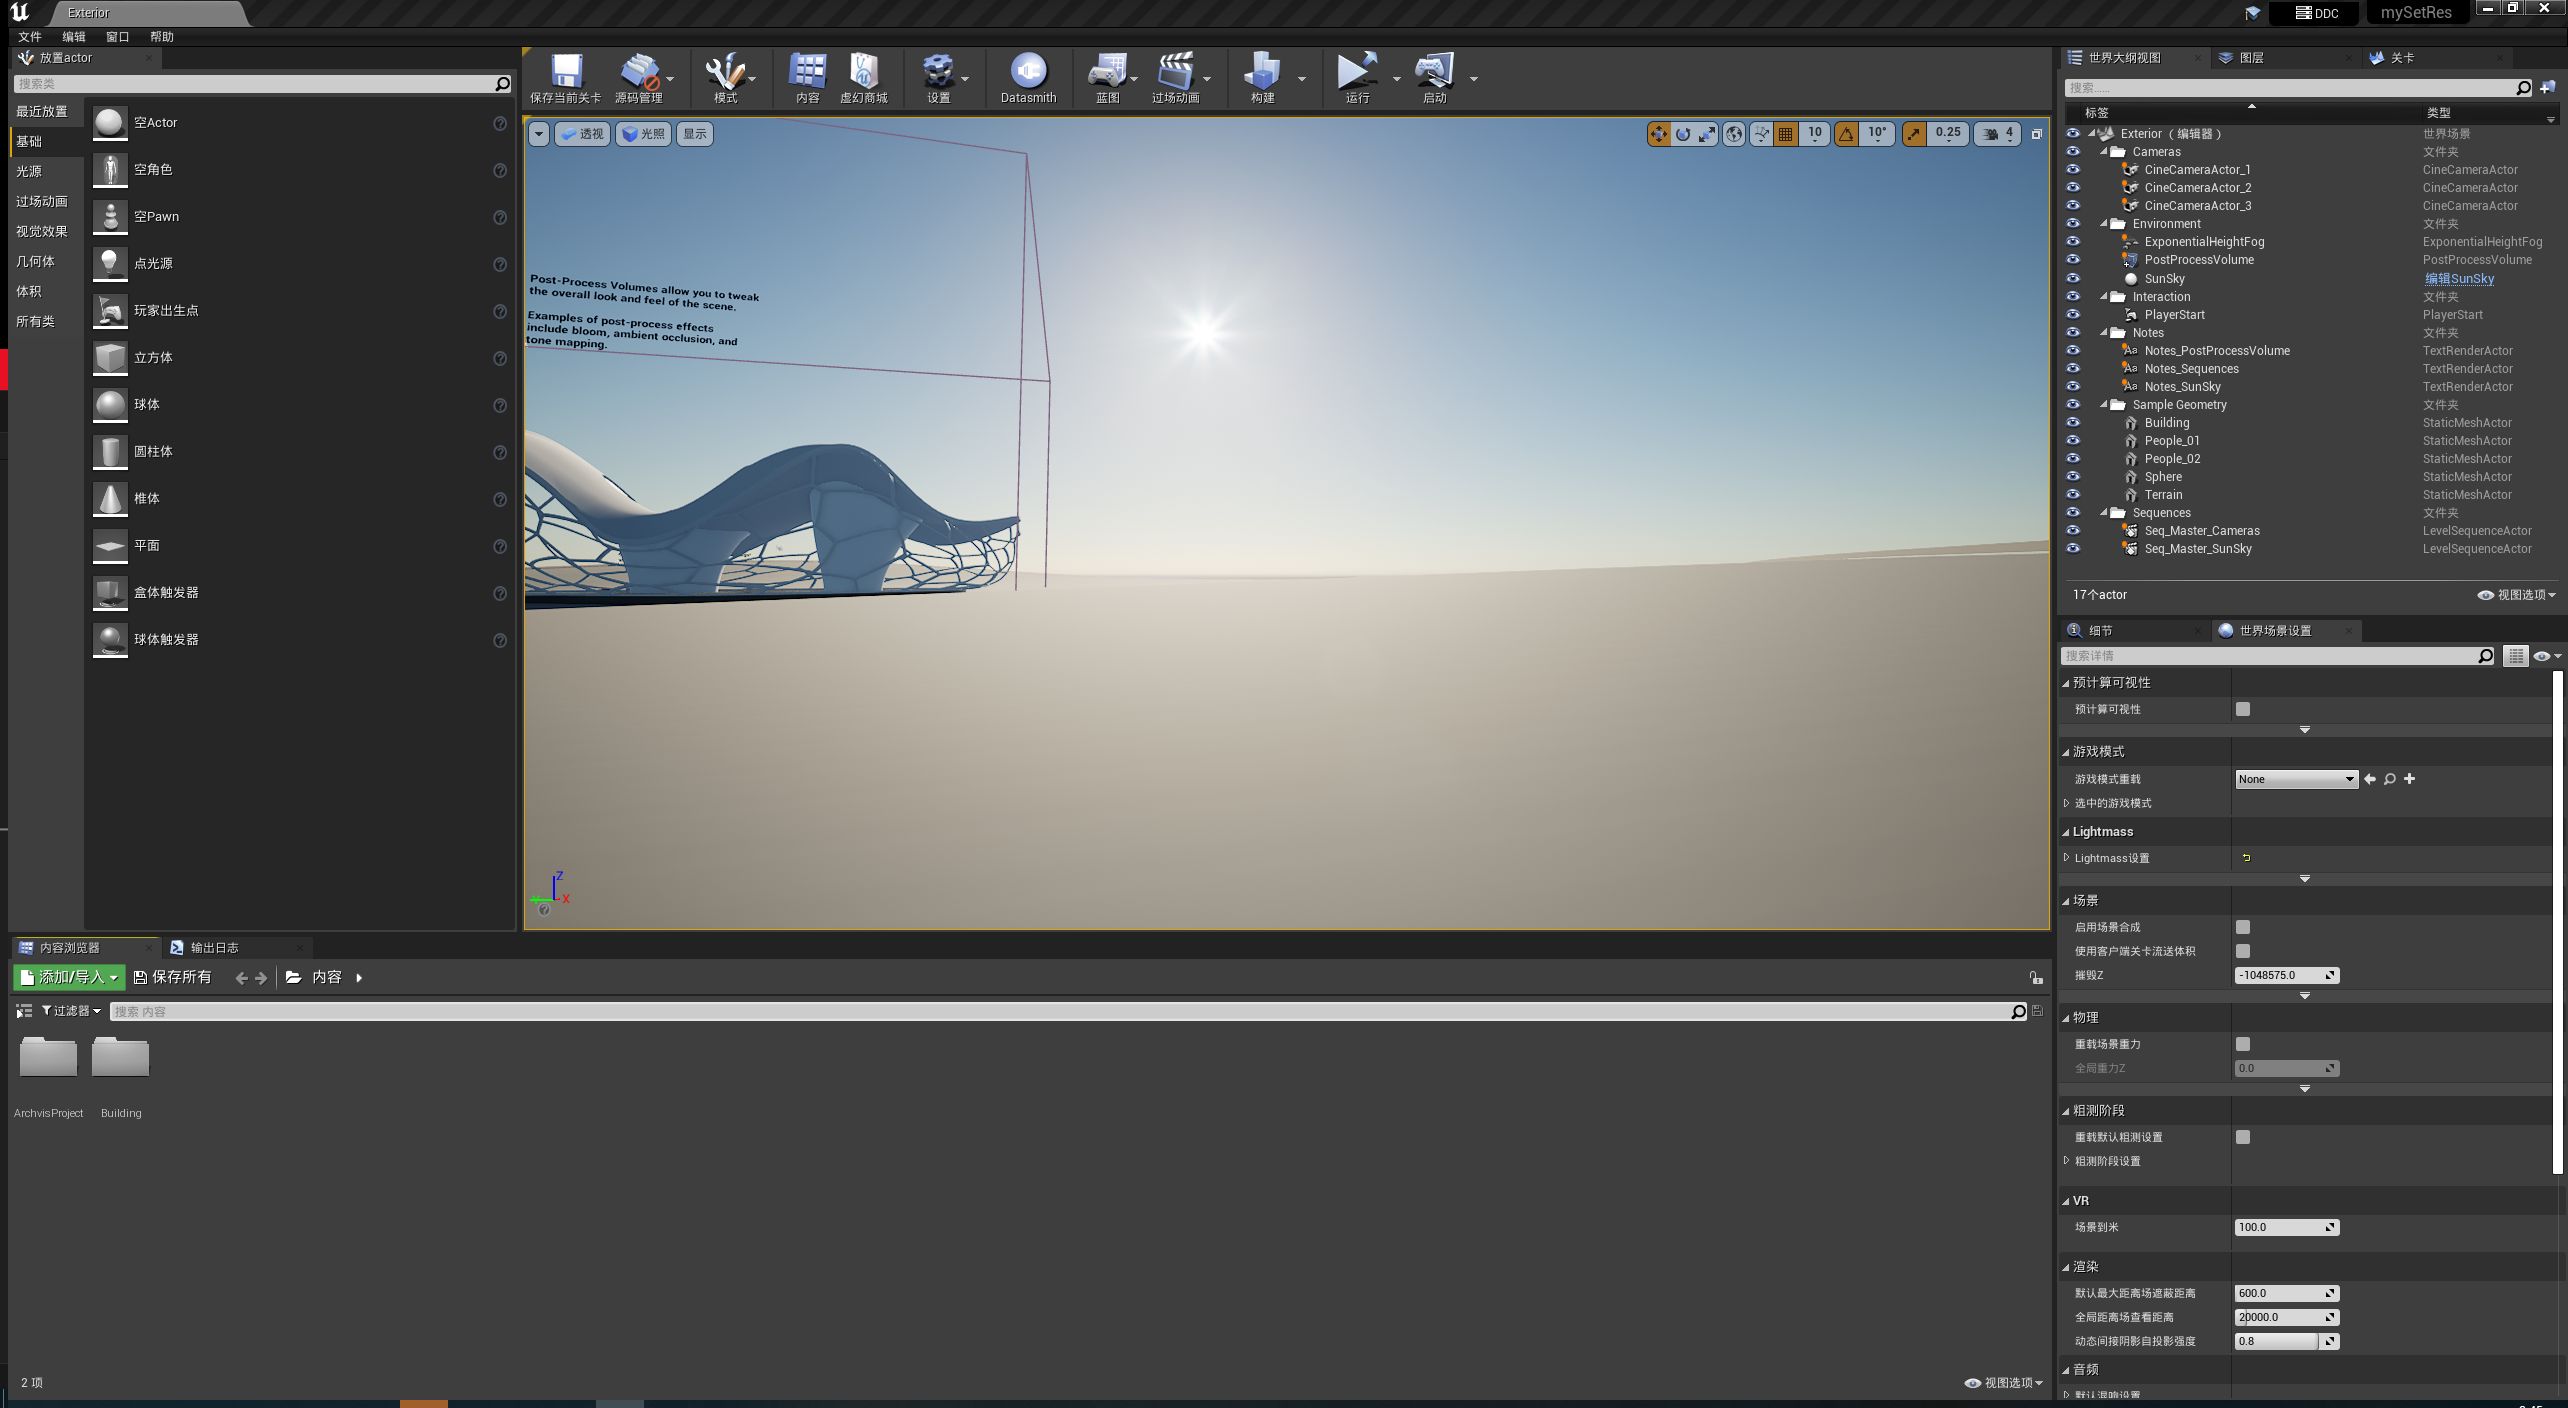The width and height of the screenshot is (2568, 1408).
Task: Expand the Lightmass Settings row
Action: [2067, 858]
